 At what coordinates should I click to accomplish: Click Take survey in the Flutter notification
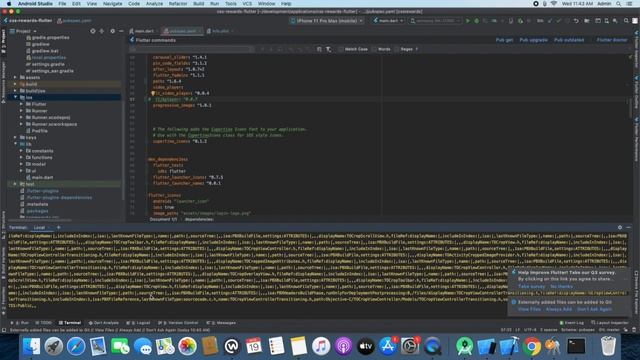click(531, 287)
